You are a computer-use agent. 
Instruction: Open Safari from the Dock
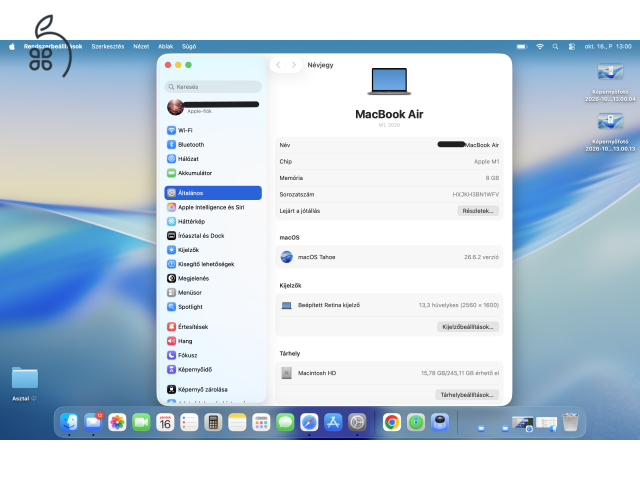[309, 422]
